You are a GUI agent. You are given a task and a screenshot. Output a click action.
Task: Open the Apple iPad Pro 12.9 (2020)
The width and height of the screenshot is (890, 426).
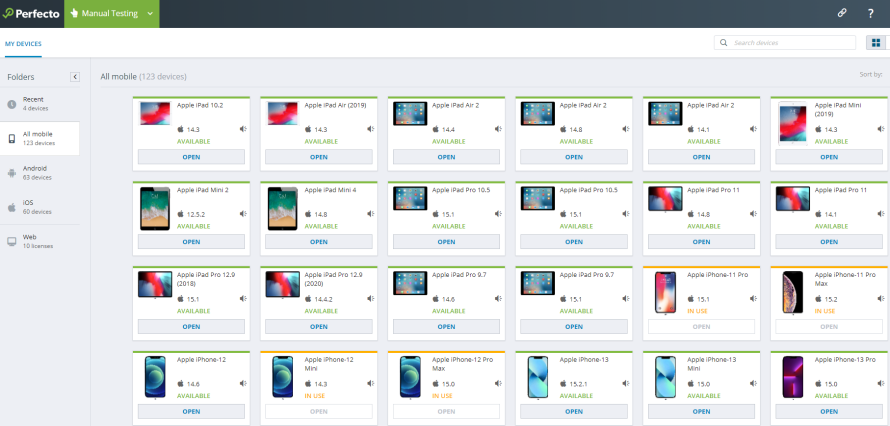pyautogui.click(x=319, y=327)
